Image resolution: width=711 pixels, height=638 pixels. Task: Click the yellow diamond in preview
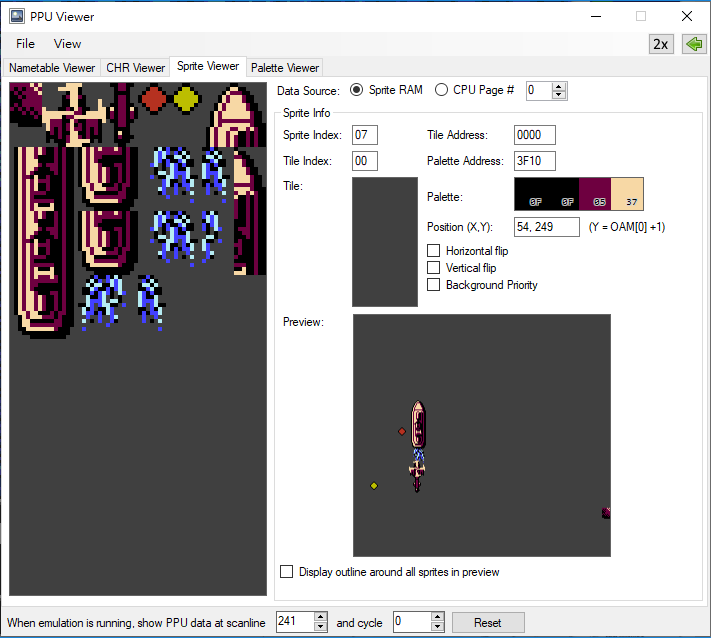[x=374, y=486]
